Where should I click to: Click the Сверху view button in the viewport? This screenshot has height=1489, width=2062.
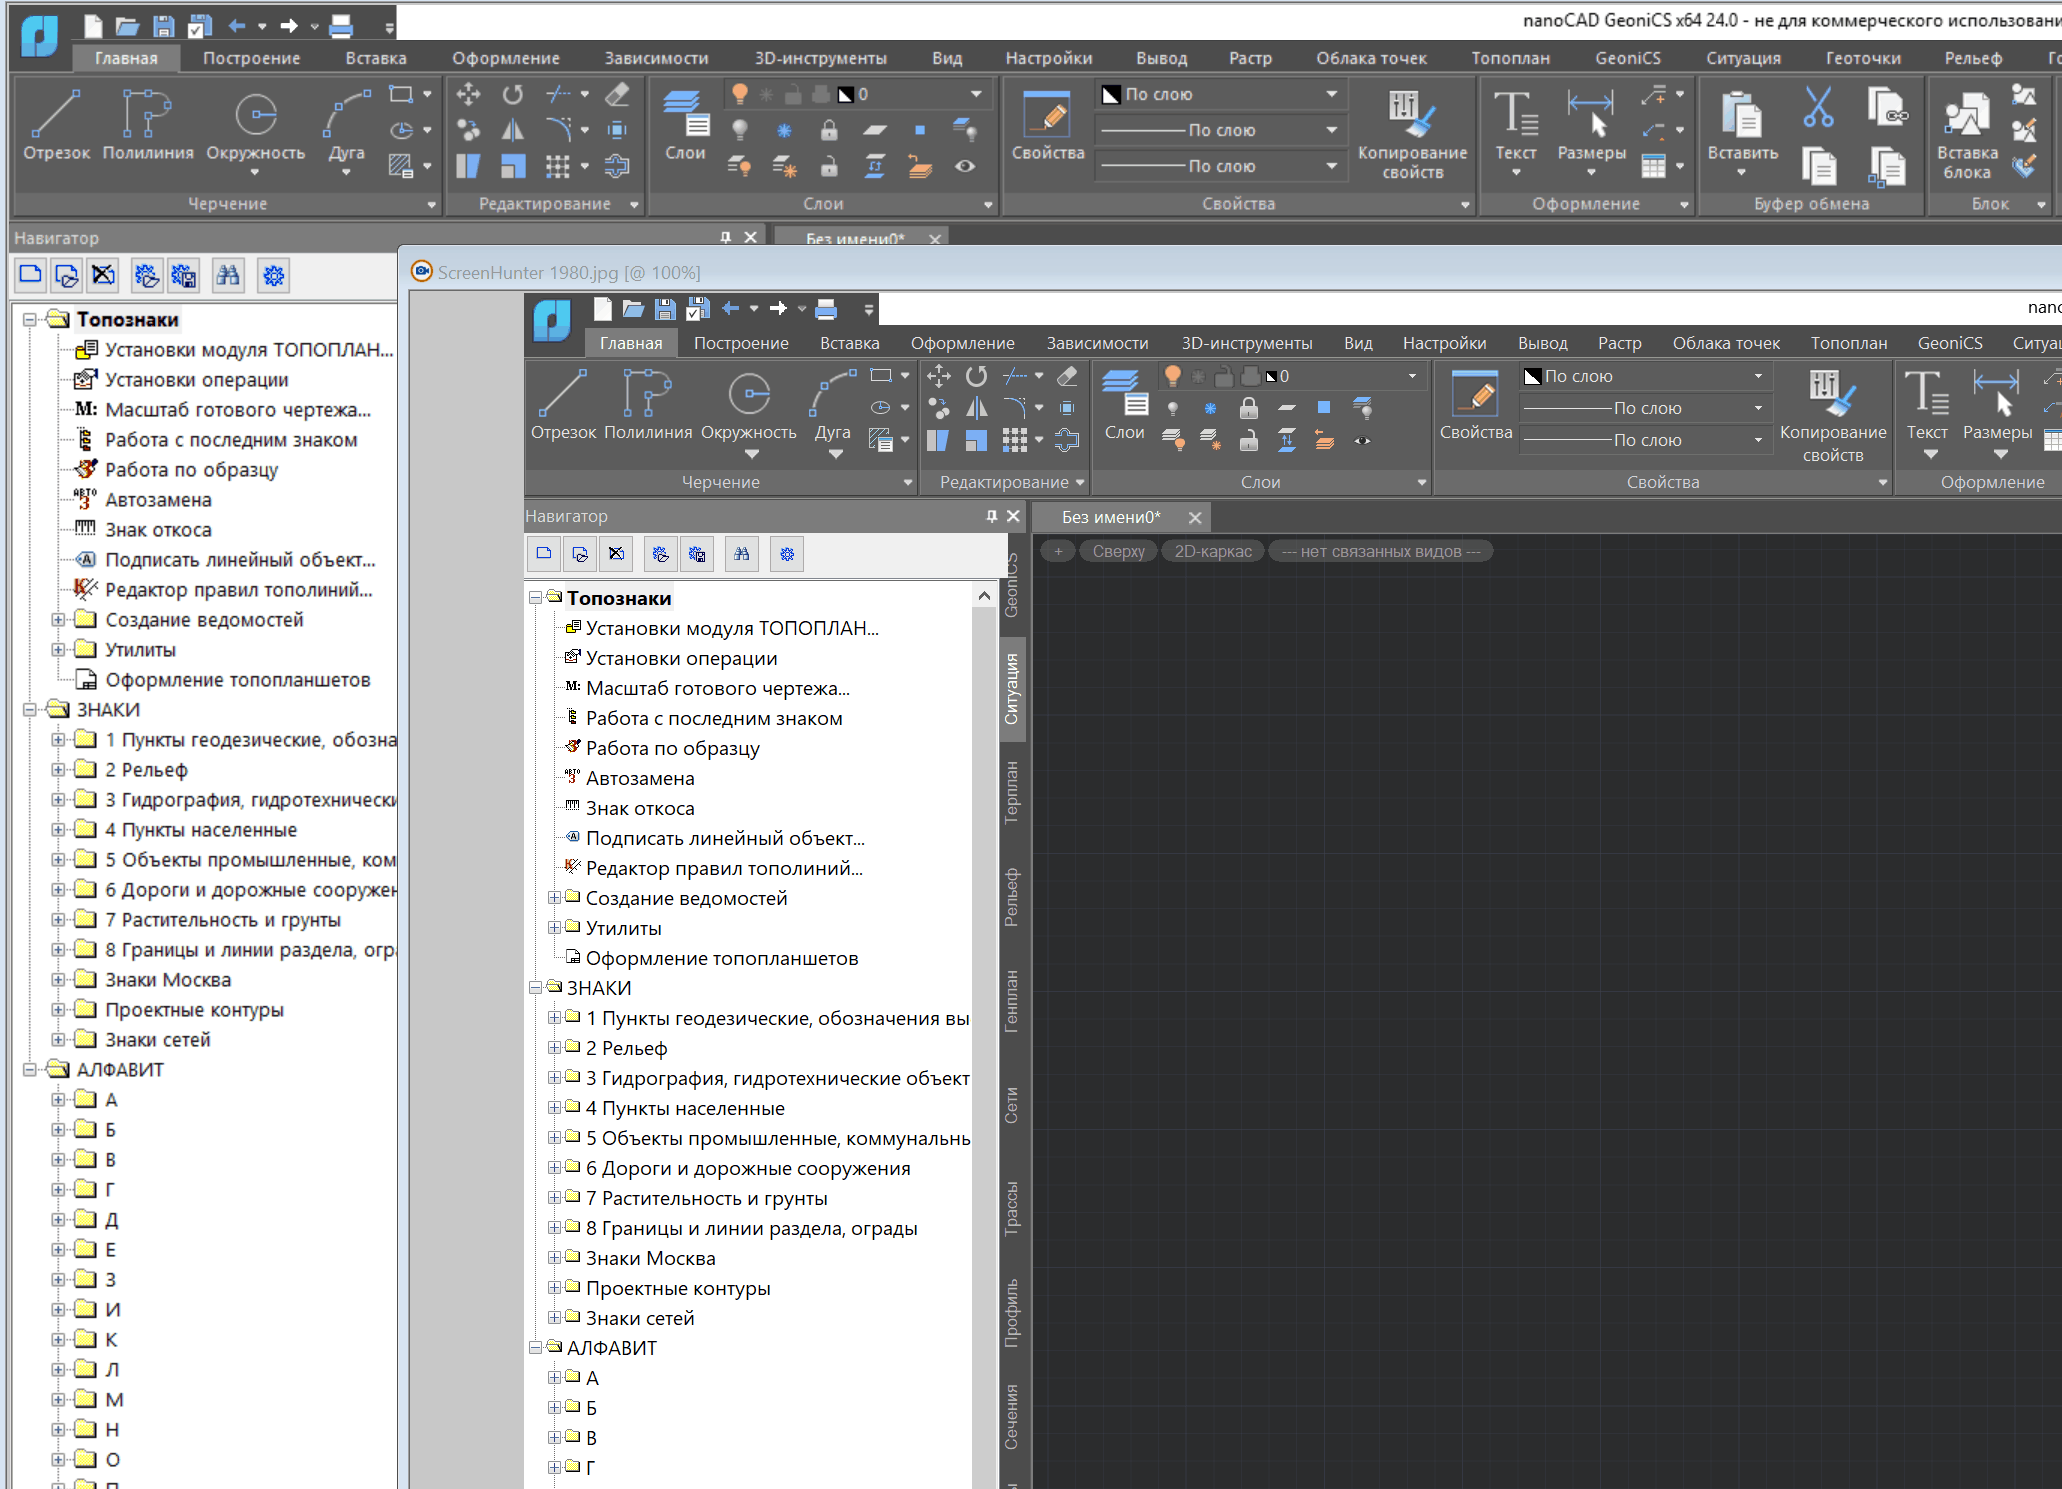(1118, 551)
